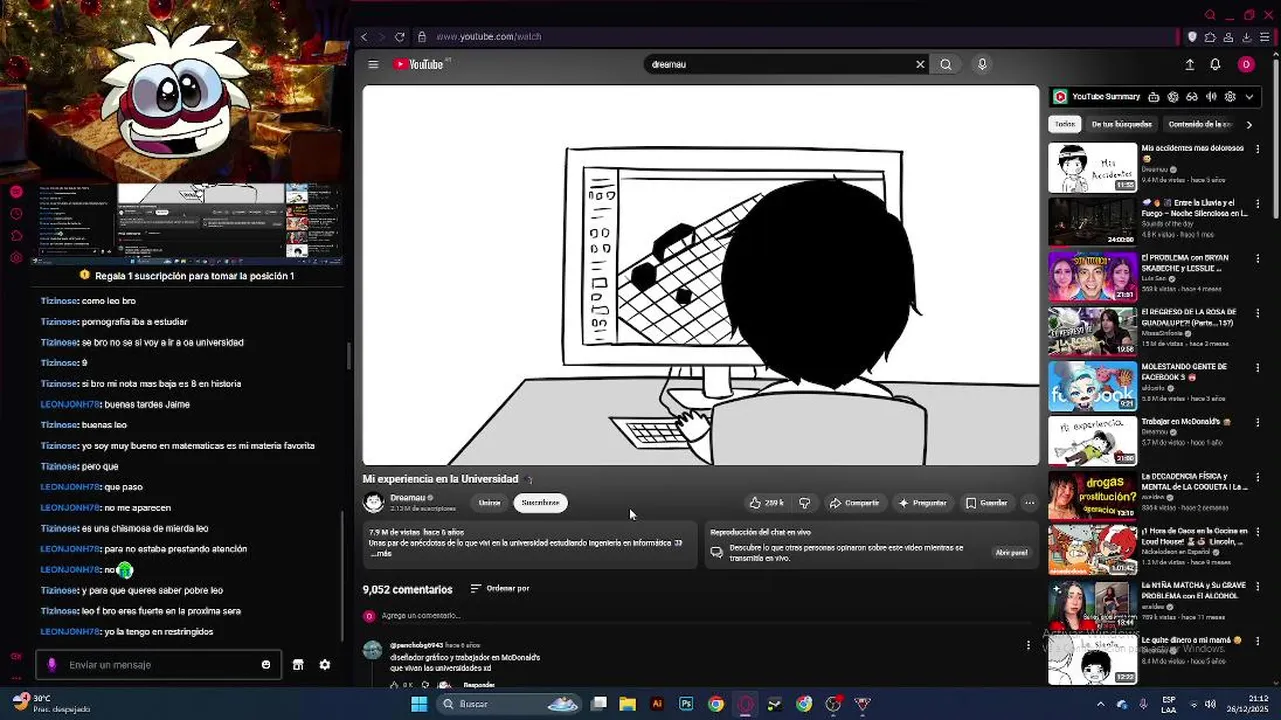Click the 'Guardar' save button
Viewport: 1281px width, 720px height.
coord(986,503)
